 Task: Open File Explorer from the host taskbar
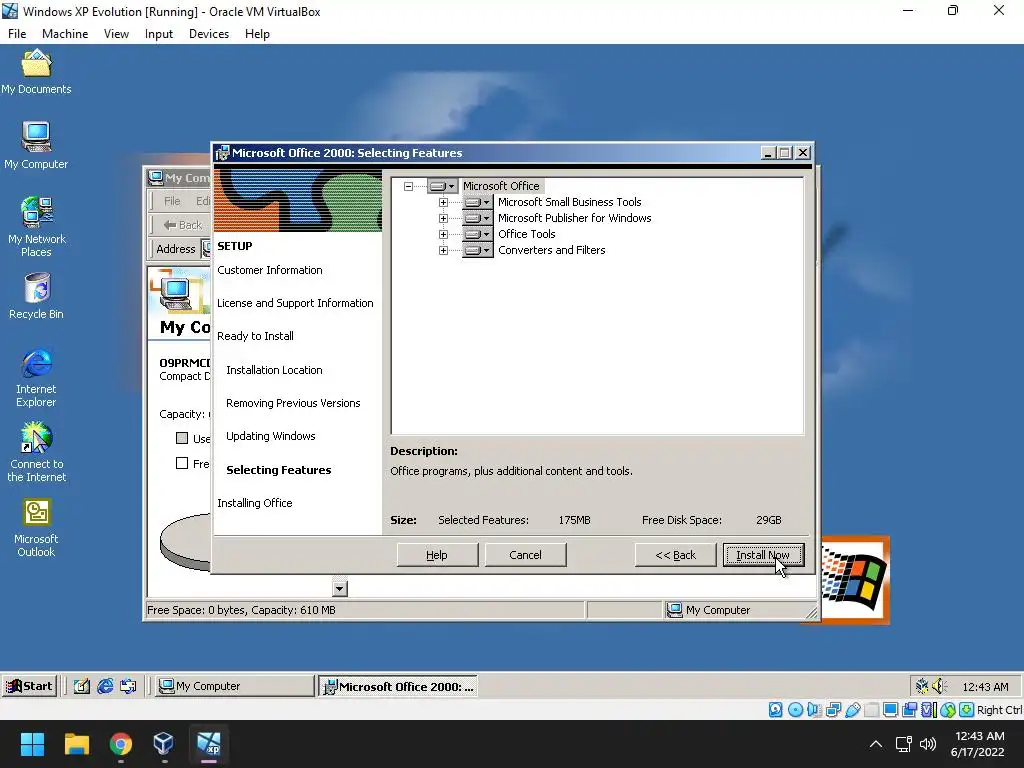point(76,744)
